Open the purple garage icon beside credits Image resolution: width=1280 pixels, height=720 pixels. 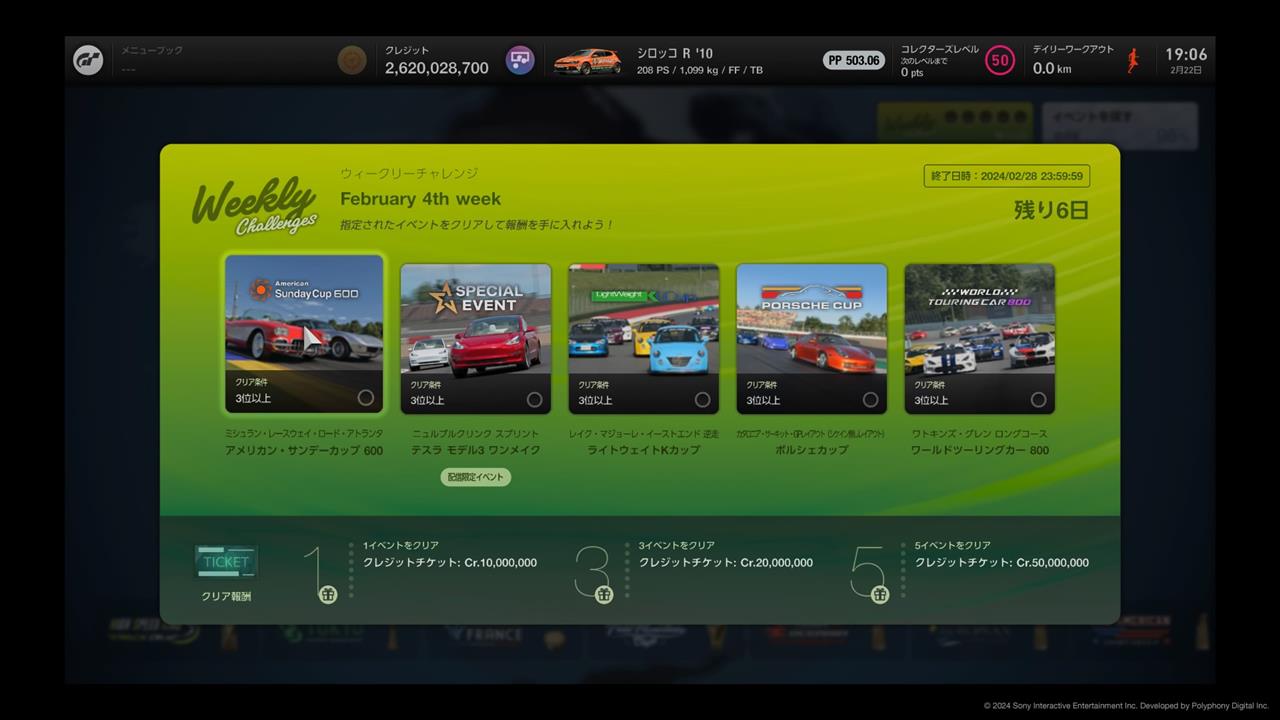pos(520,60)
